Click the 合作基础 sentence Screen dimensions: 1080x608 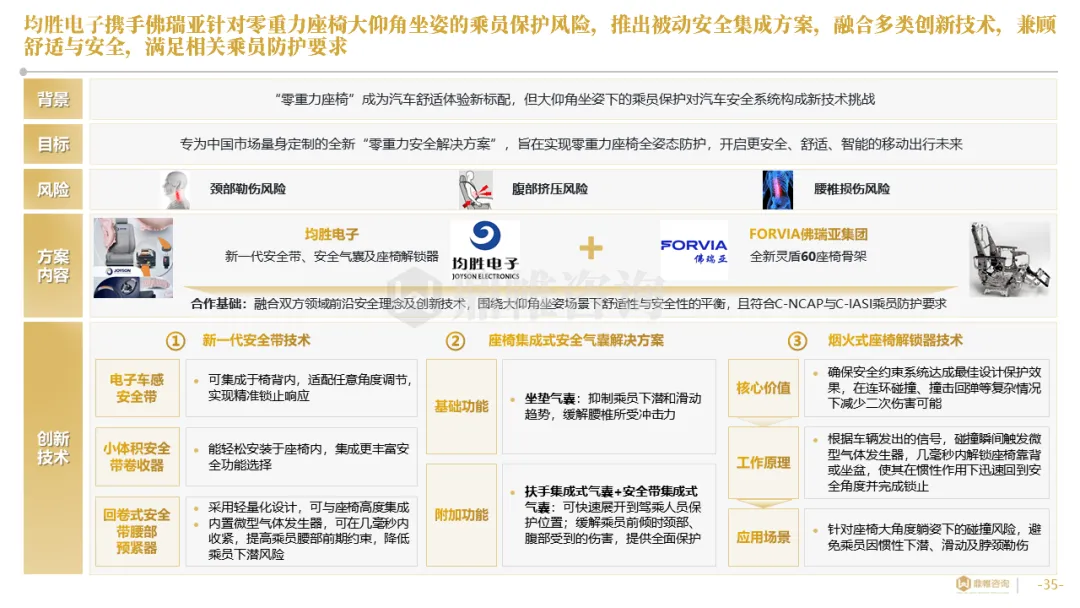click(569, 304)
